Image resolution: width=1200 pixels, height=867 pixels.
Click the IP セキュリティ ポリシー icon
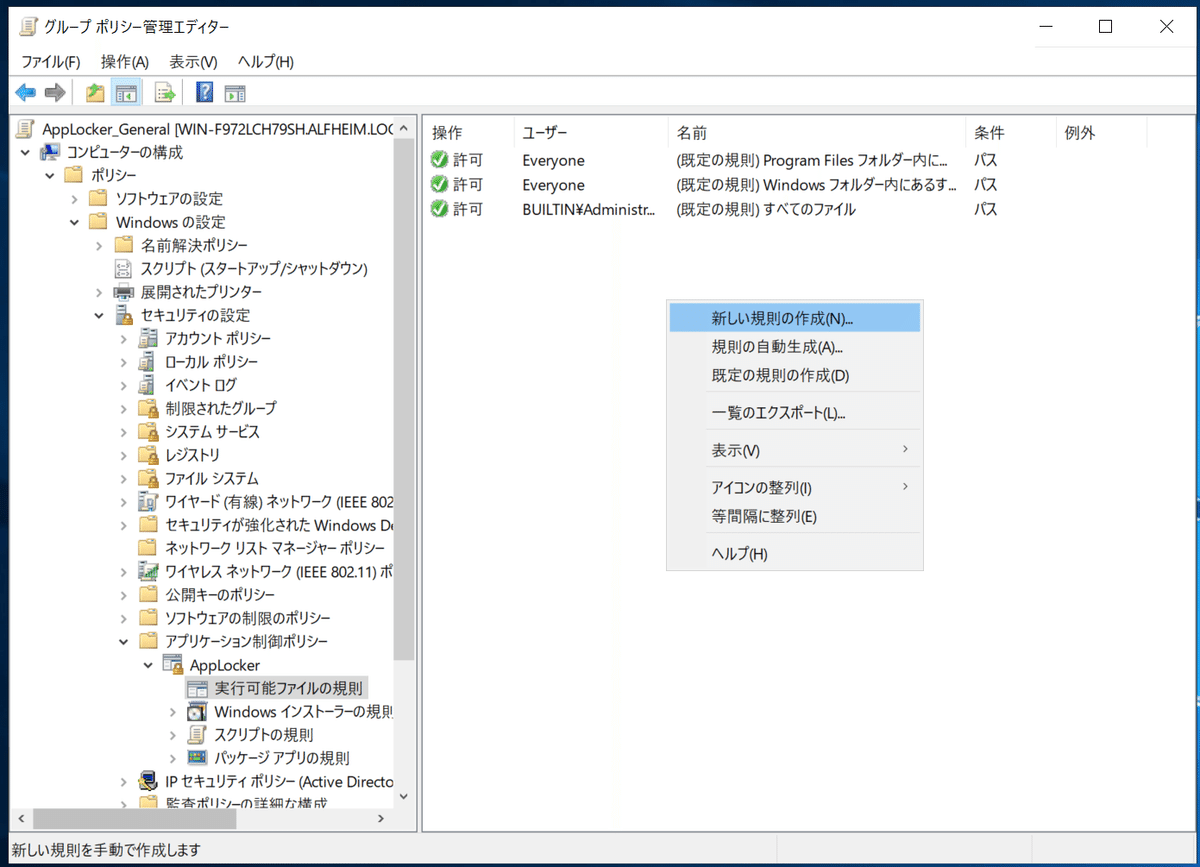[x=148, y=782]
